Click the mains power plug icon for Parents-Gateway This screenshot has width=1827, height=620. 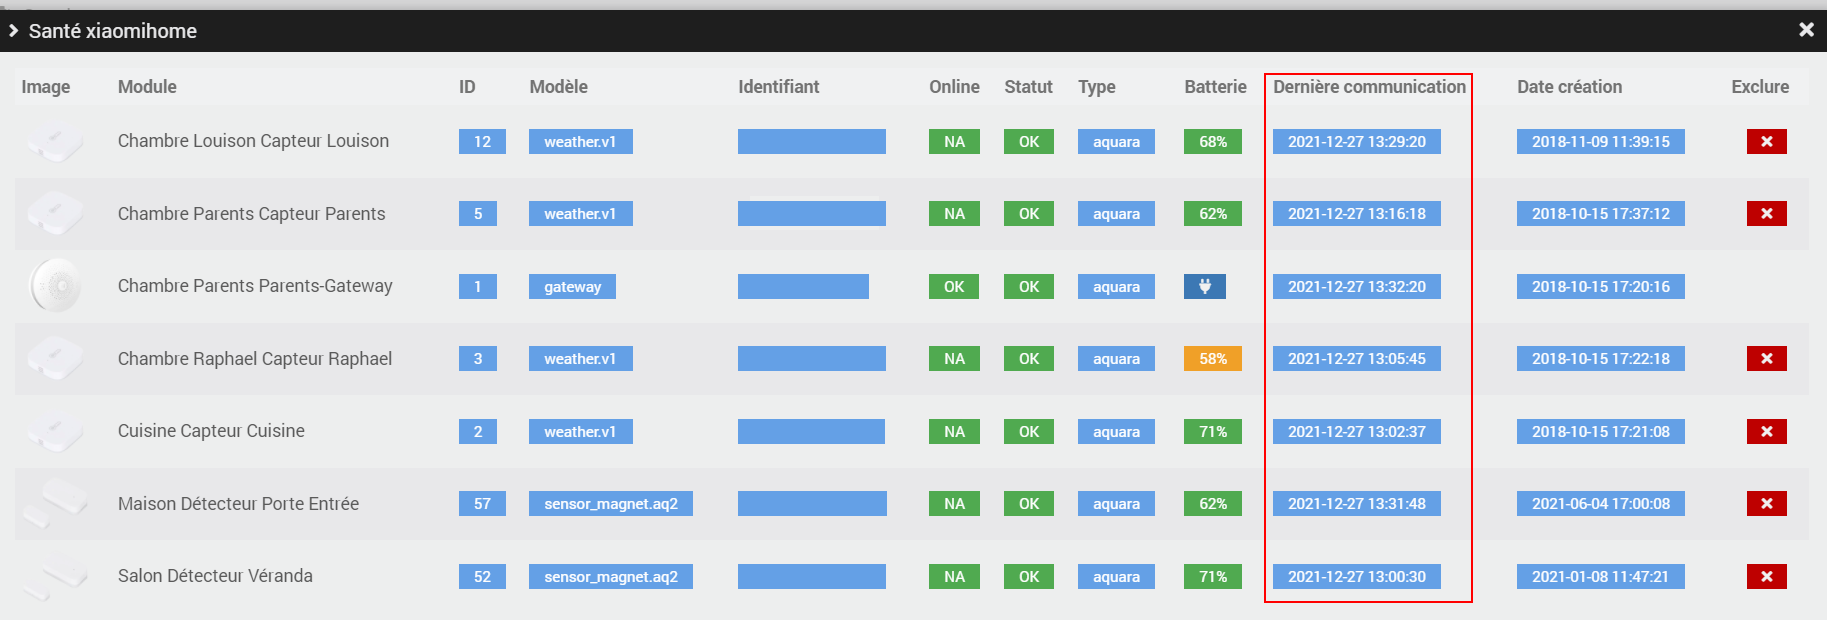1205,287
